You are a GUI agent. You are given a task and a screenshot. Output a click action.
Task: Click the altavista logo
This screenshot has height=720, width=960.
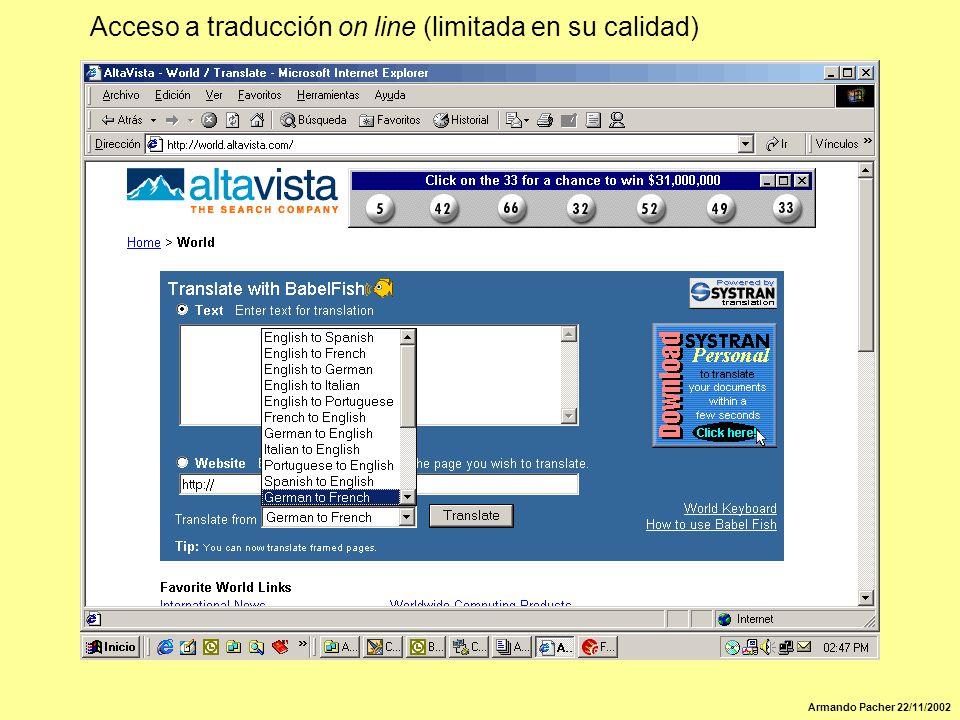(x=233, y=190)
